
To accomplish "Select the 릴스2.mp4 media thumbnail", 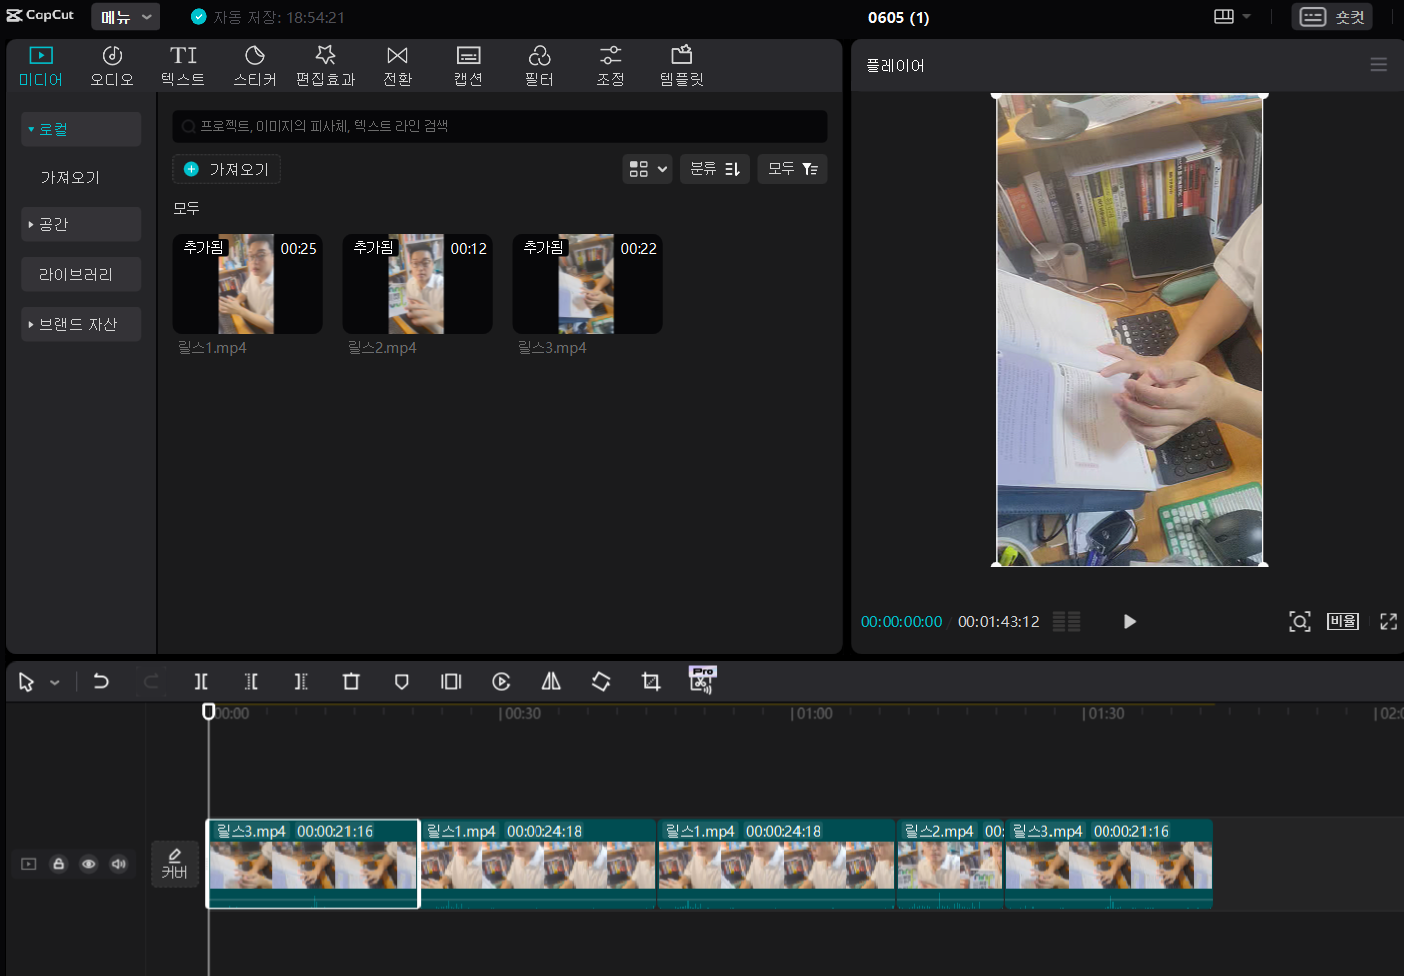I will [417, 284].
